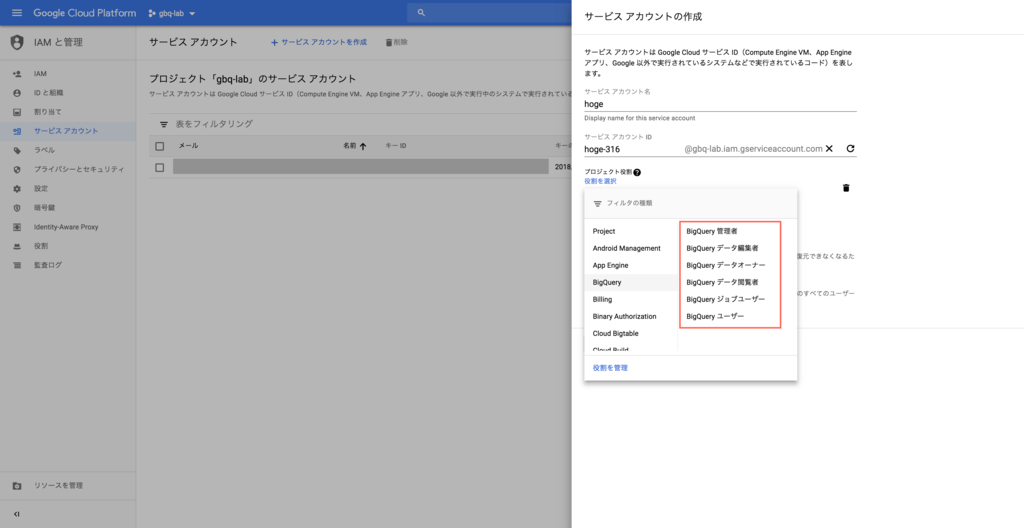Viewport: 1024px width, 528px height.
Task: Click サービス アカウントを作成 button
Action: pyautogui.click(x=319, y=42)
